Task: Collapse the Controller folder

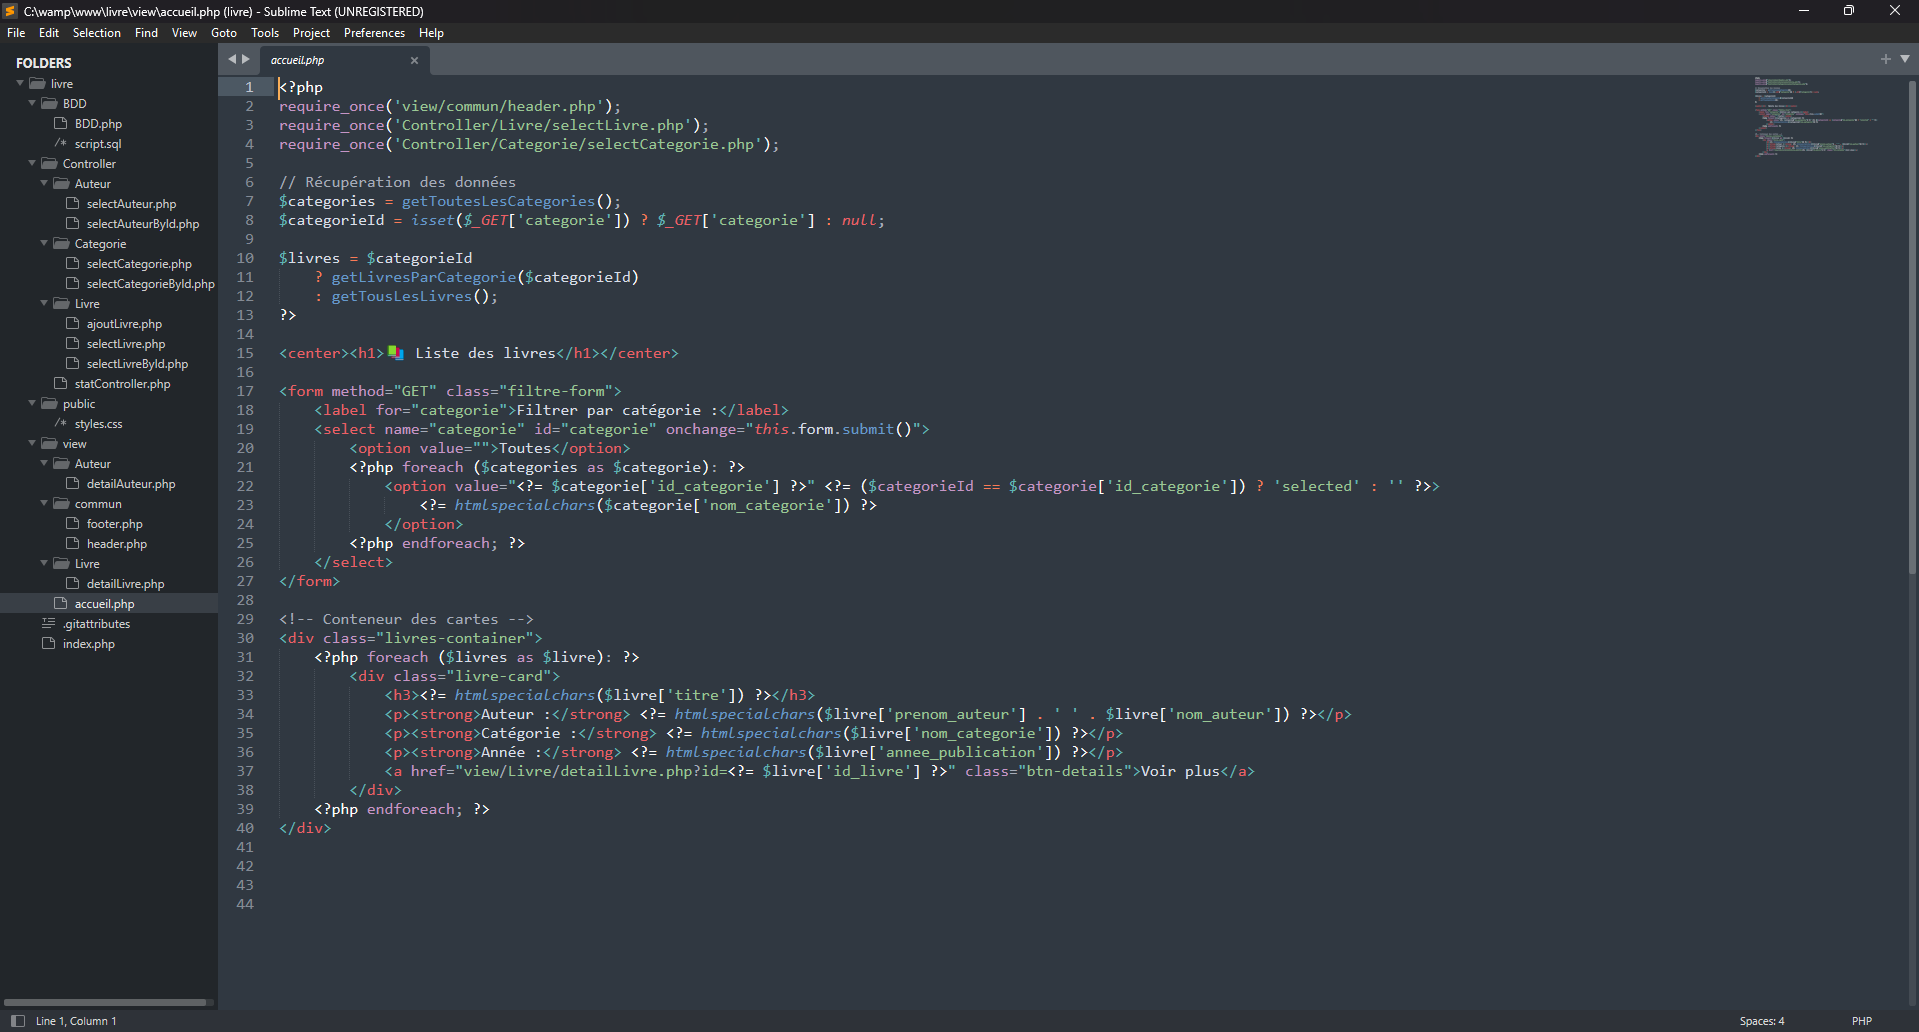Action: point(32,163)
